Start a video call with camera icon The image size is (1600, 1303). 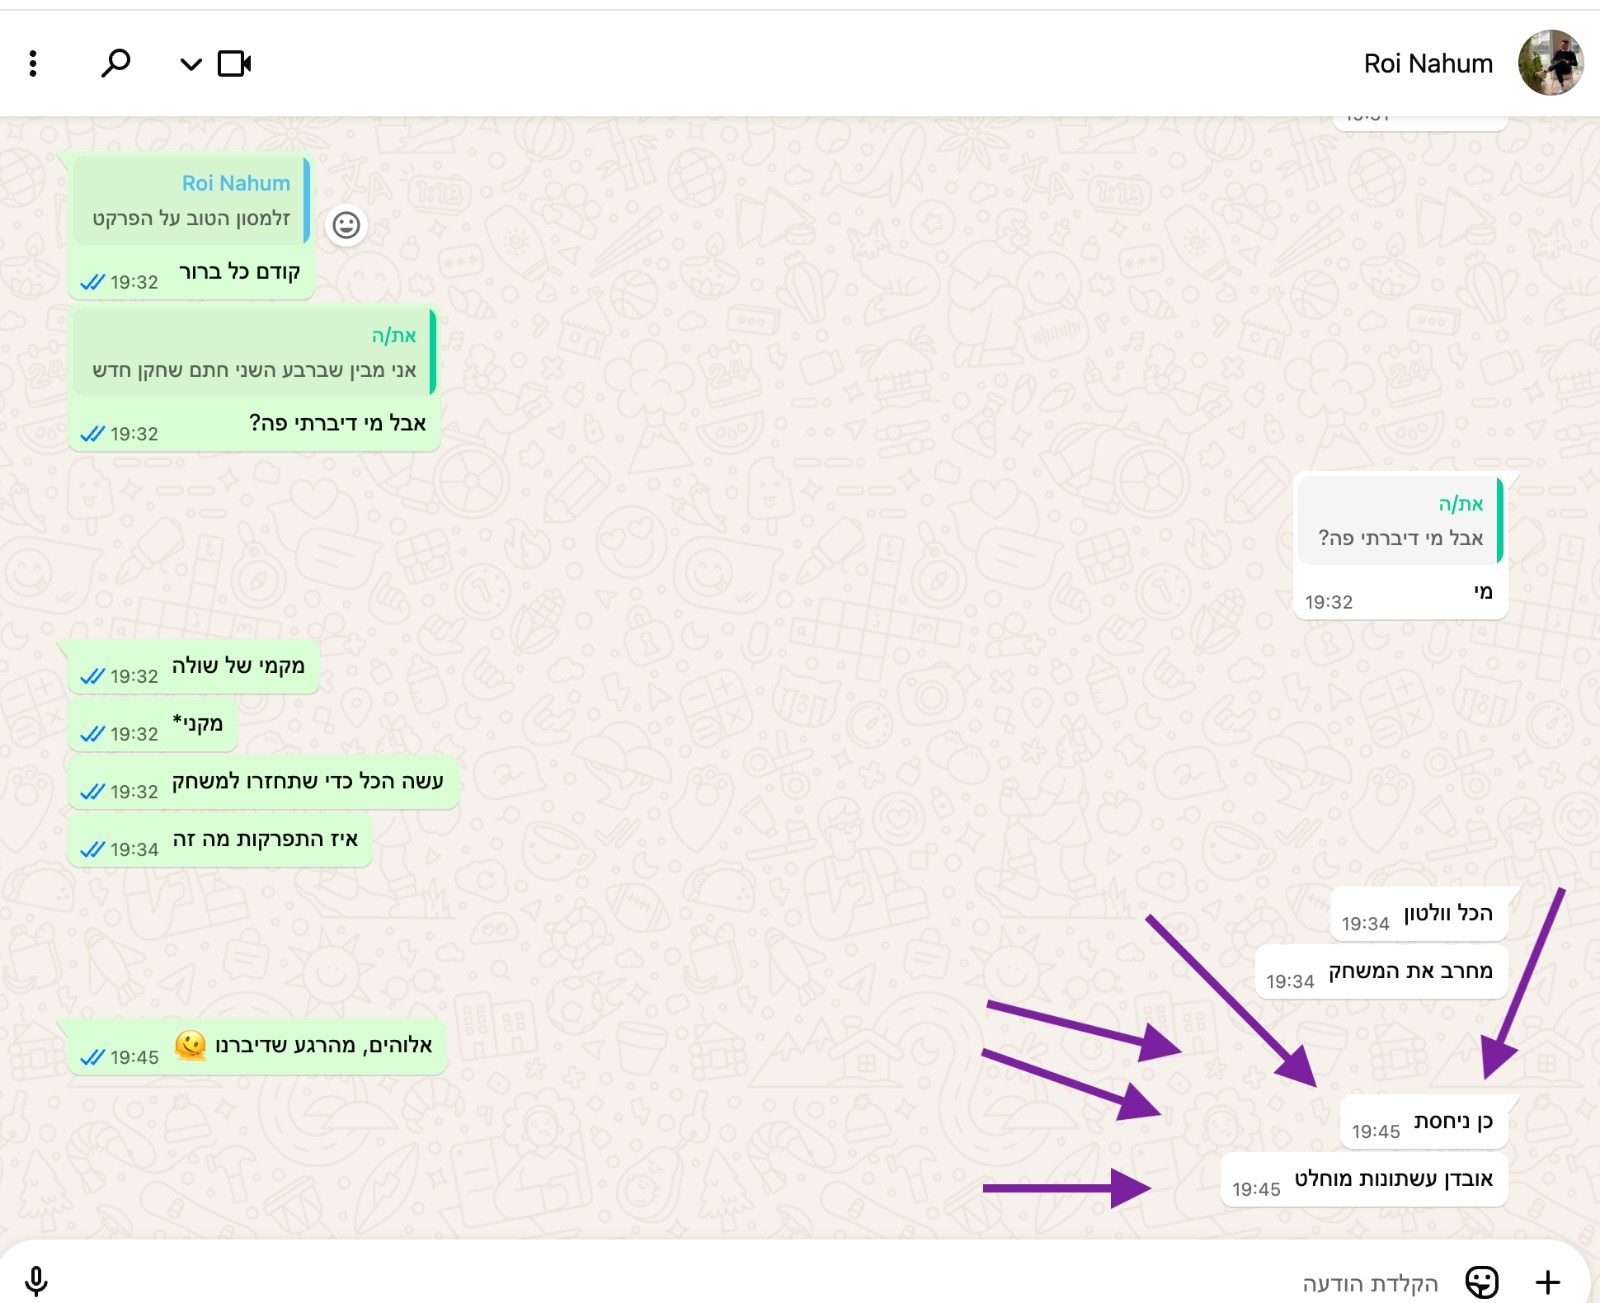[x=234, y=64]
